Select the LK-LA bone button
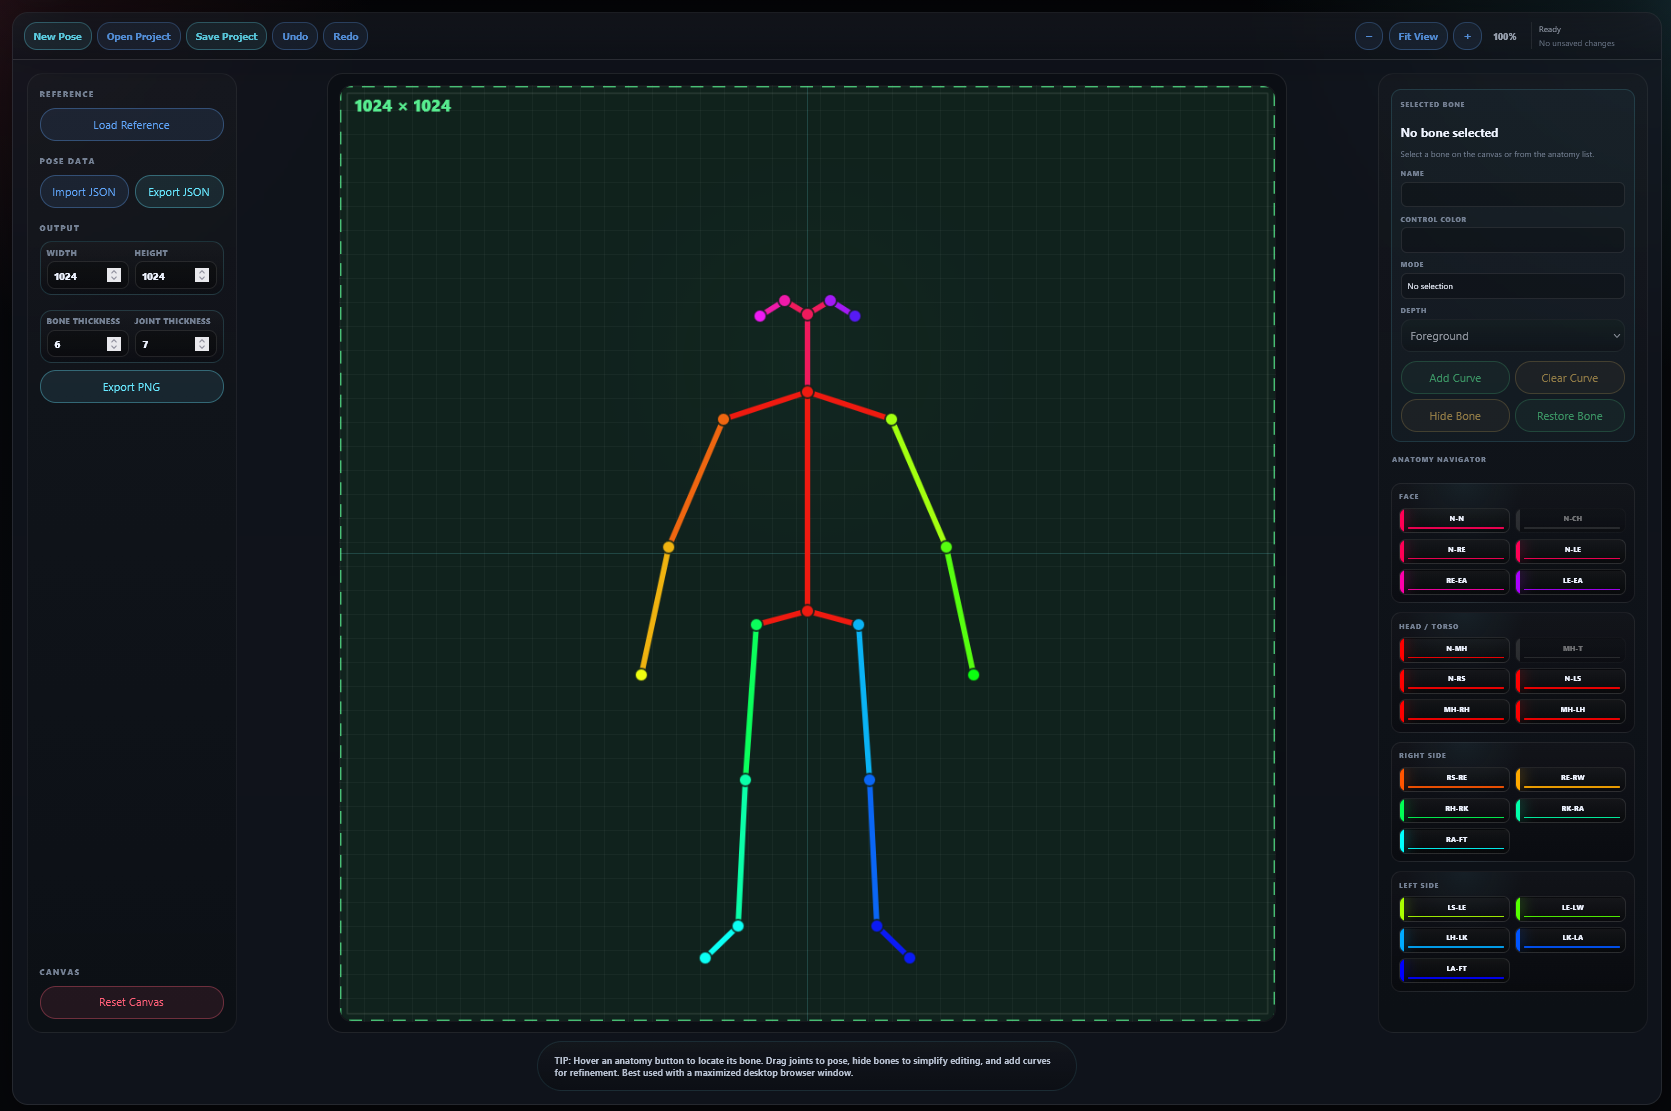Image resolution: width=1671 pixels, height=1111 pixels. (1571, 939)
